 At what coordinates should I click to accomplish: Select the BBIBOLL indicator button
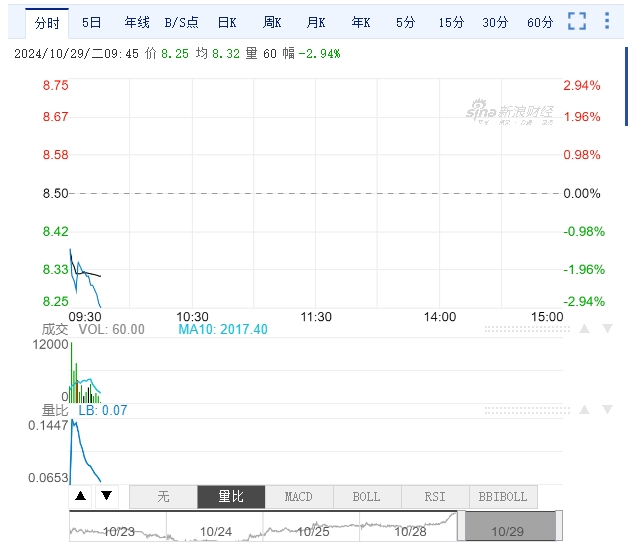pos(503,497)
